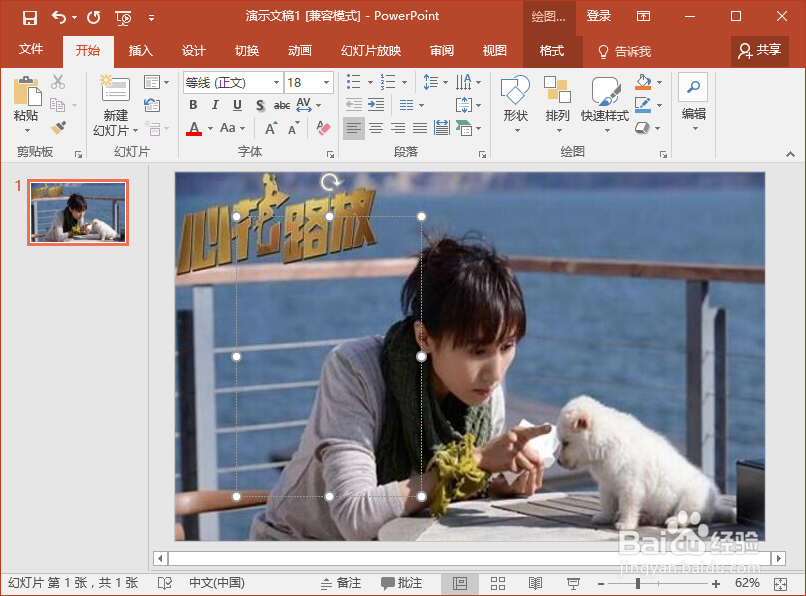Reset the slide layout icon

tap(152, 105)
